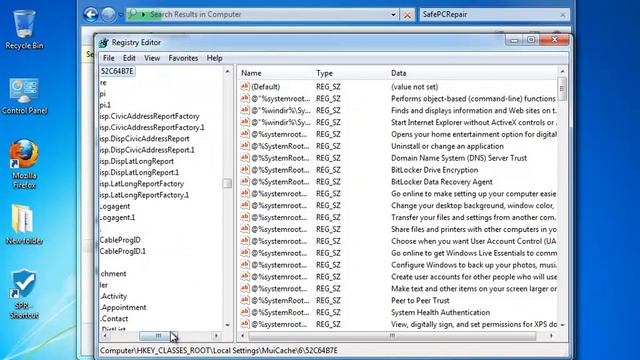This screenshot has width=640, height=360.
Task: Click the tree pane horizontal scrollbar thumb
Action: (158, 336)
